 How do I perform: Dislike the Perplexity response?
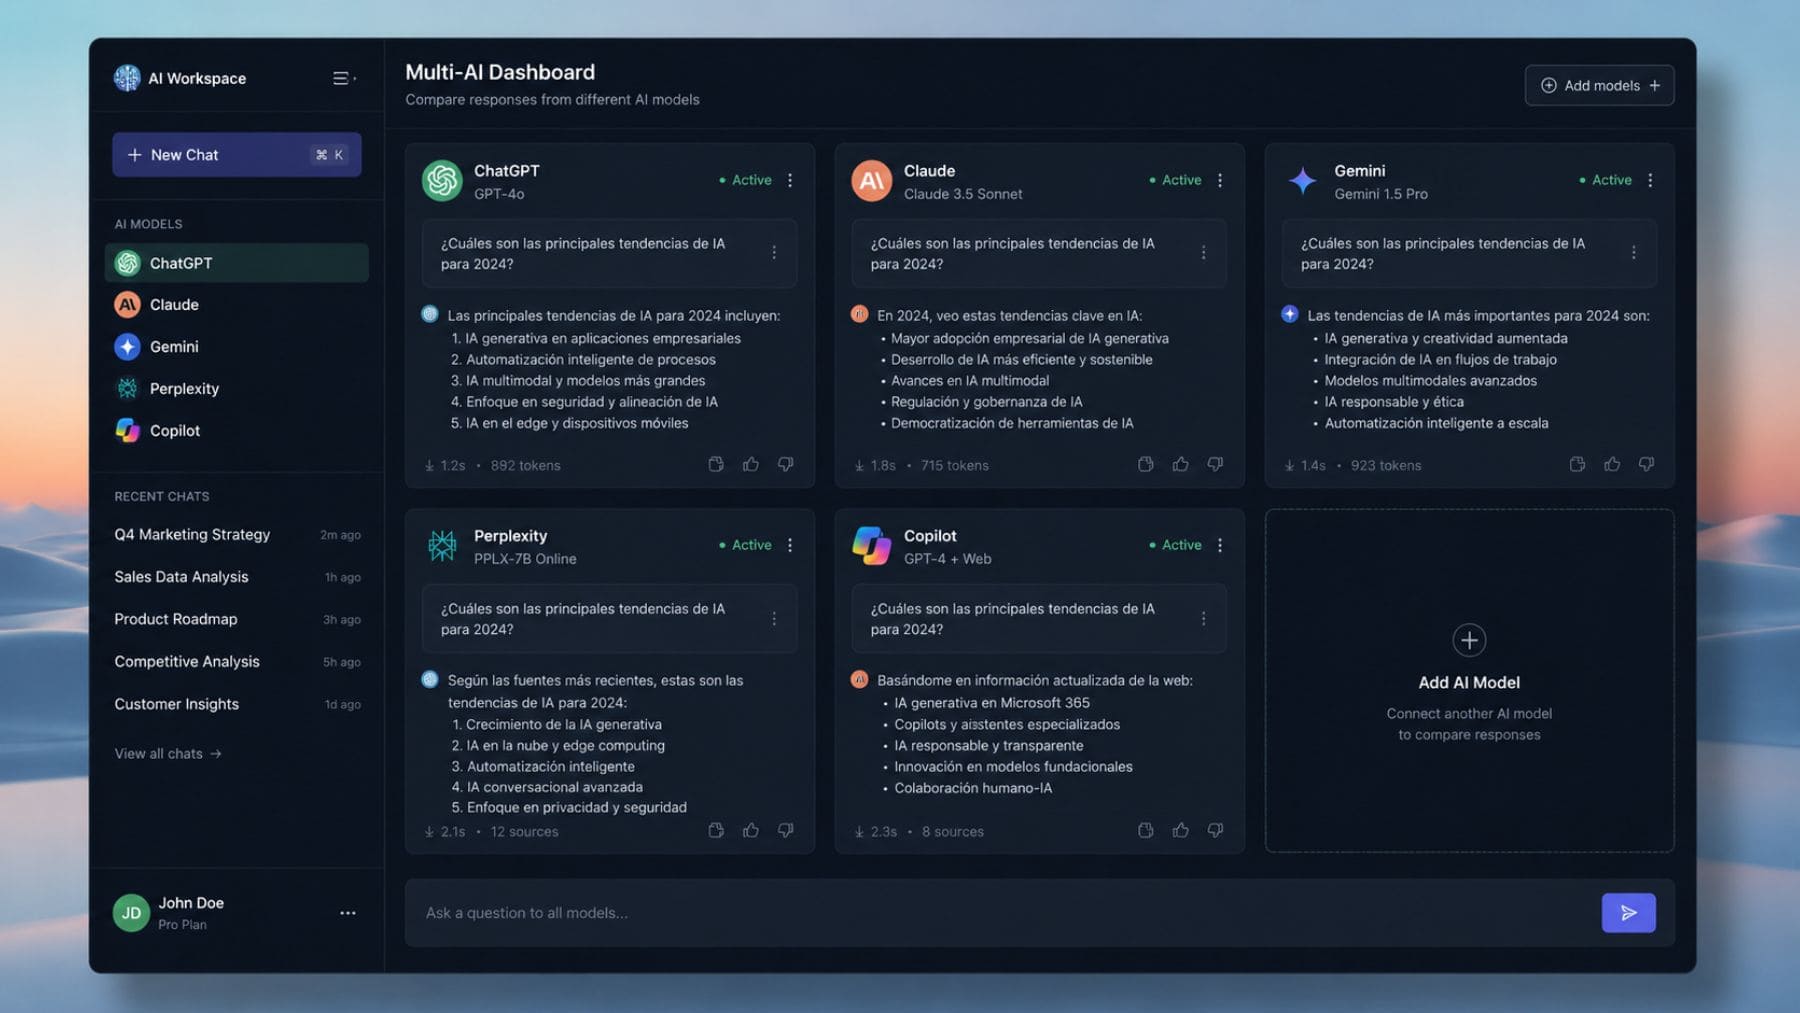coord(786,830)
